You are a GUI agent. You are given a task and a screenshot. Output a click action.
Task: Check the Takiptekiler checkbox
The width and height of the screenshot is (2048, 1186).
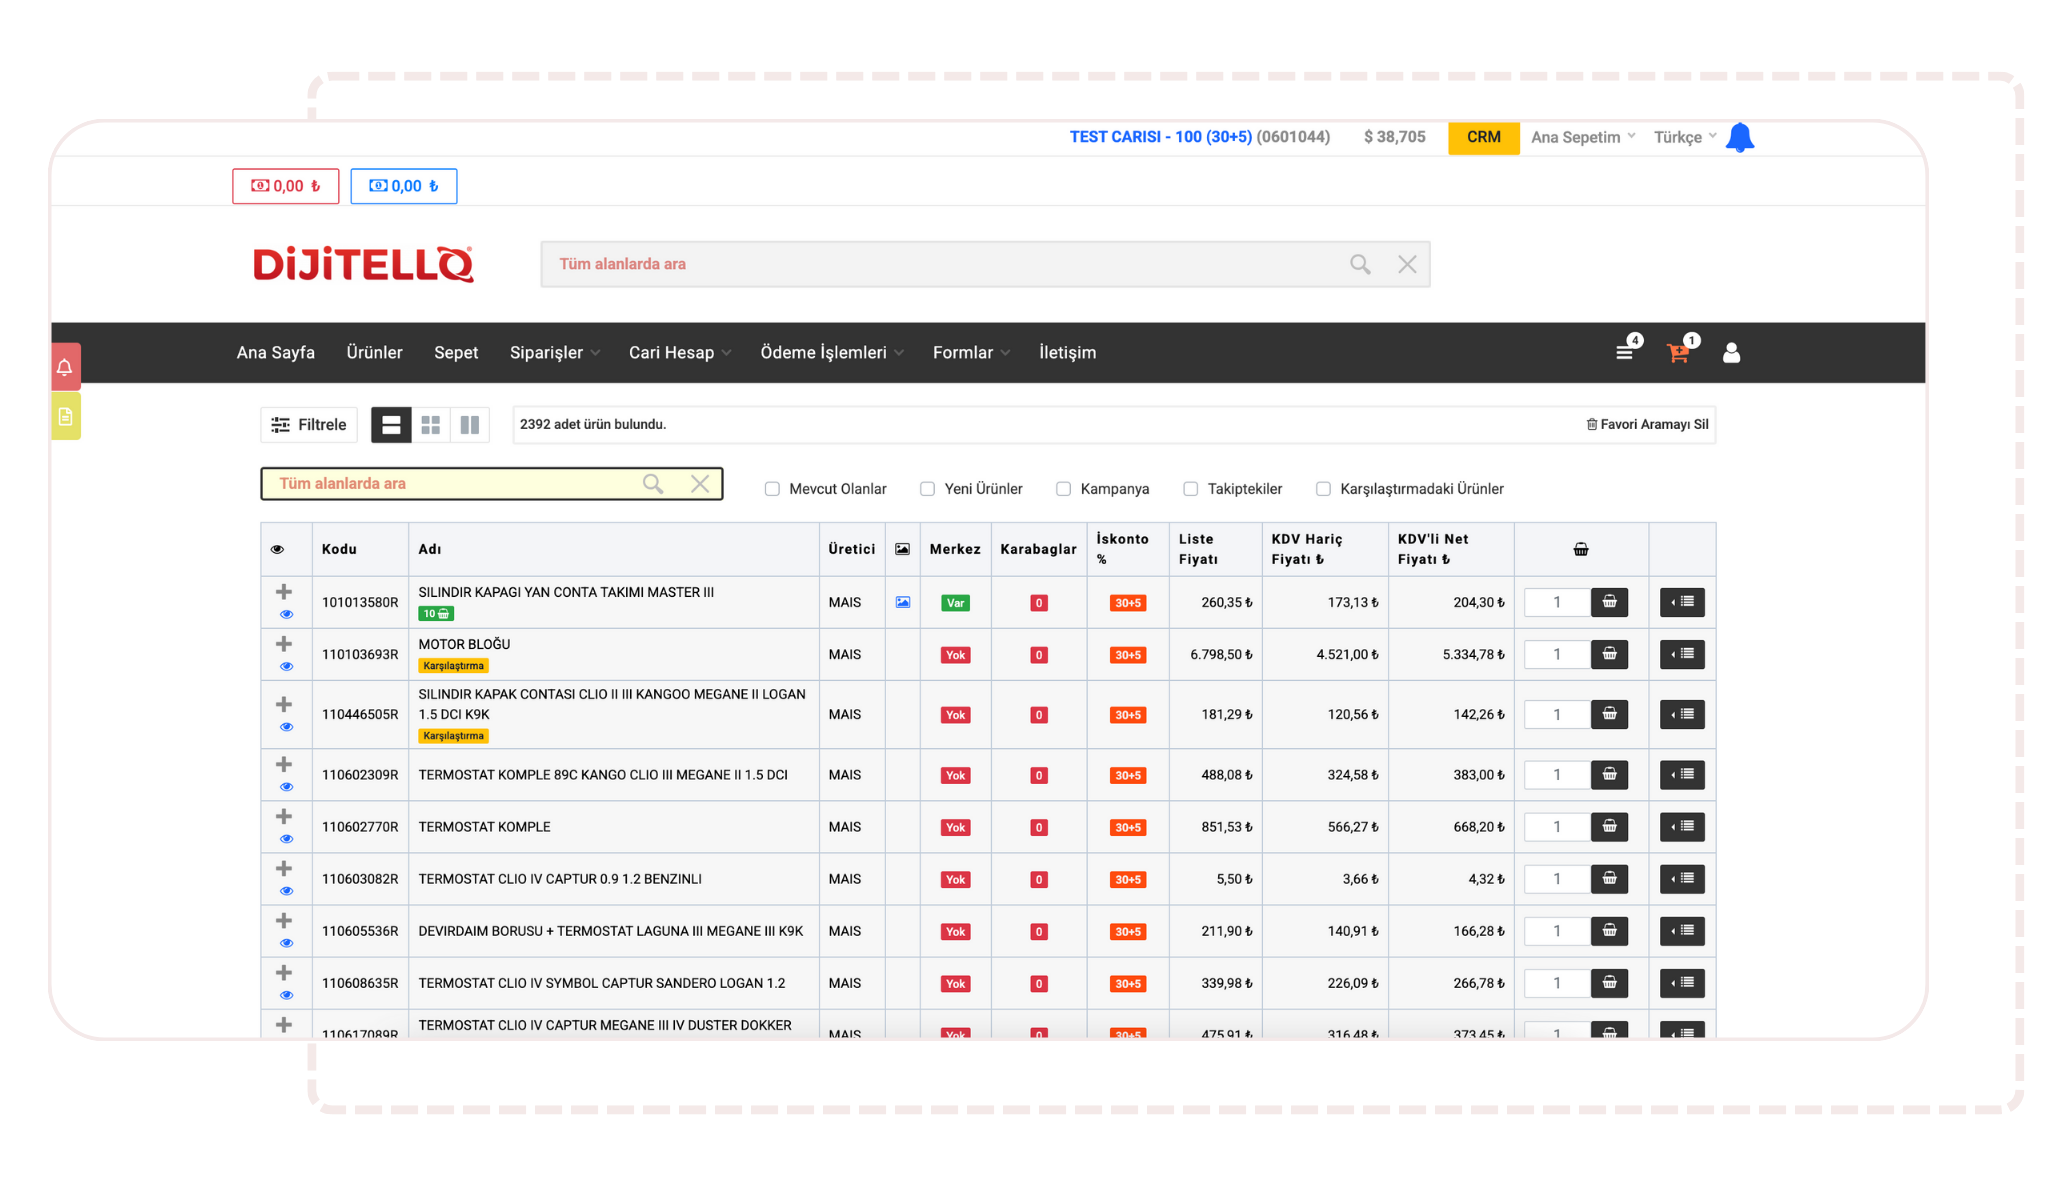(1190, 489)
